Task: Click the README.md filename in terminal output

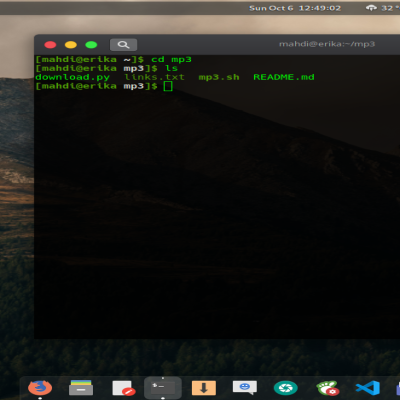Action: (284, 77)
